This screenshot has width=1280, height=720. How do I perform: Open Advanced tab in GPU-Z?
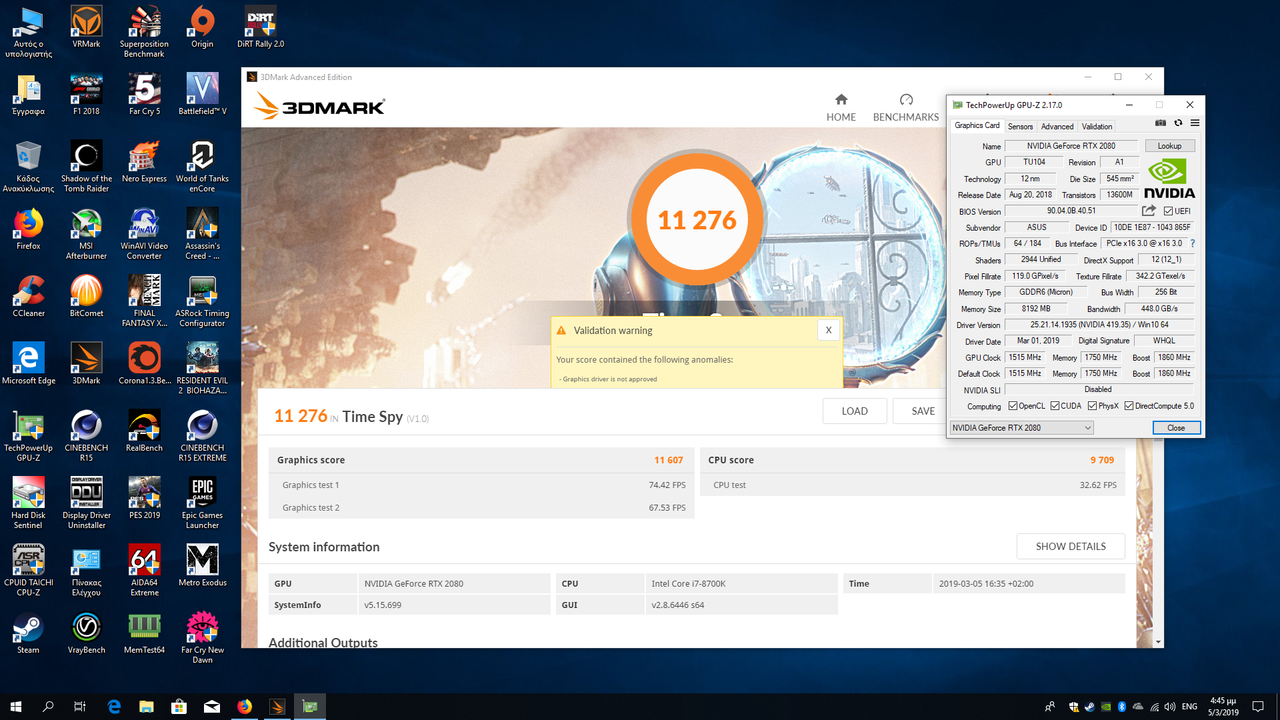click(x=1057, y=127)
